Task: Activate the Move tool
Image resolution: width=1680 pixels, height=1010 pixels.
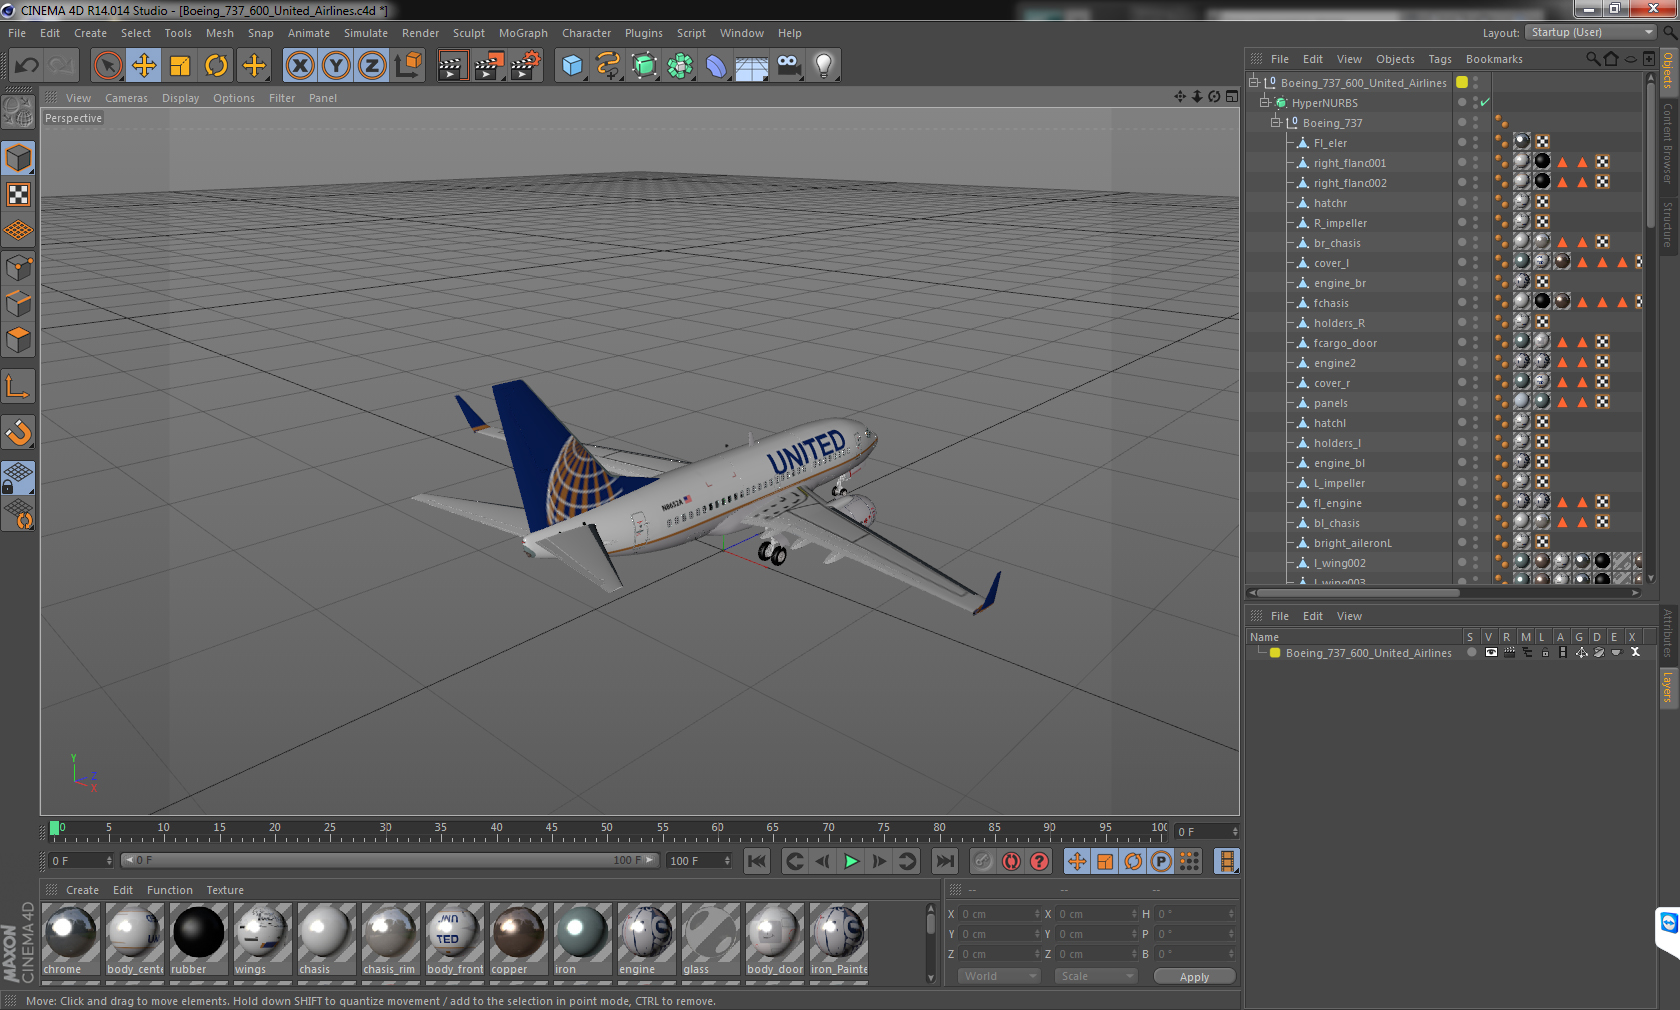Action: 144,66
